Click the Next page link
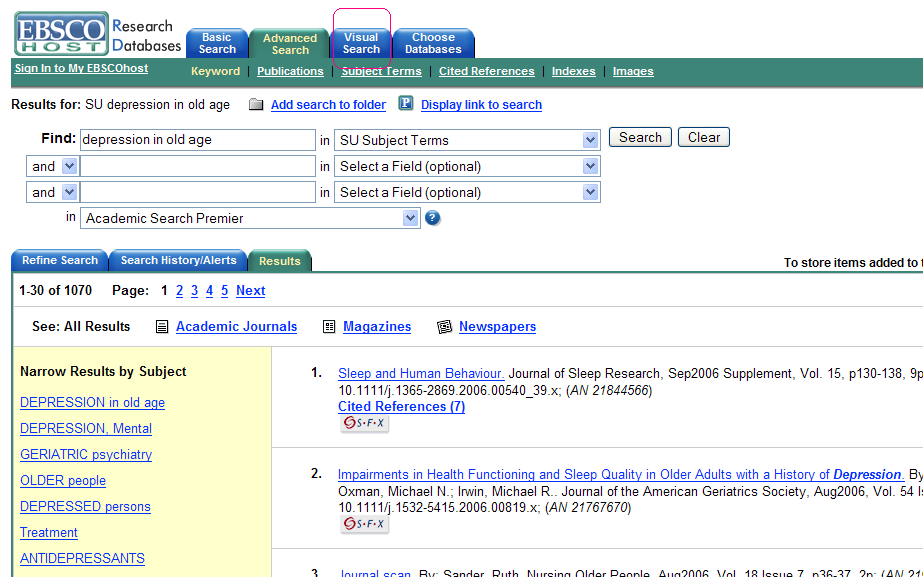923x577 pixels. click(251, 291)
